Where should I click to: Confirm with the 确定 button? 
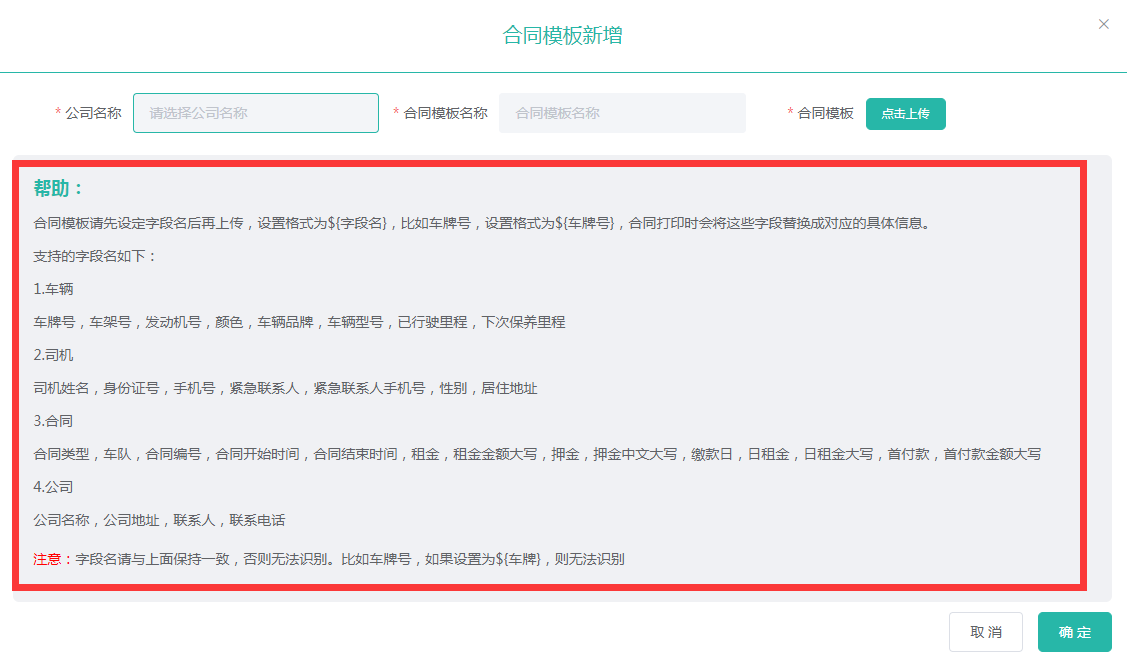(1074, 632)
